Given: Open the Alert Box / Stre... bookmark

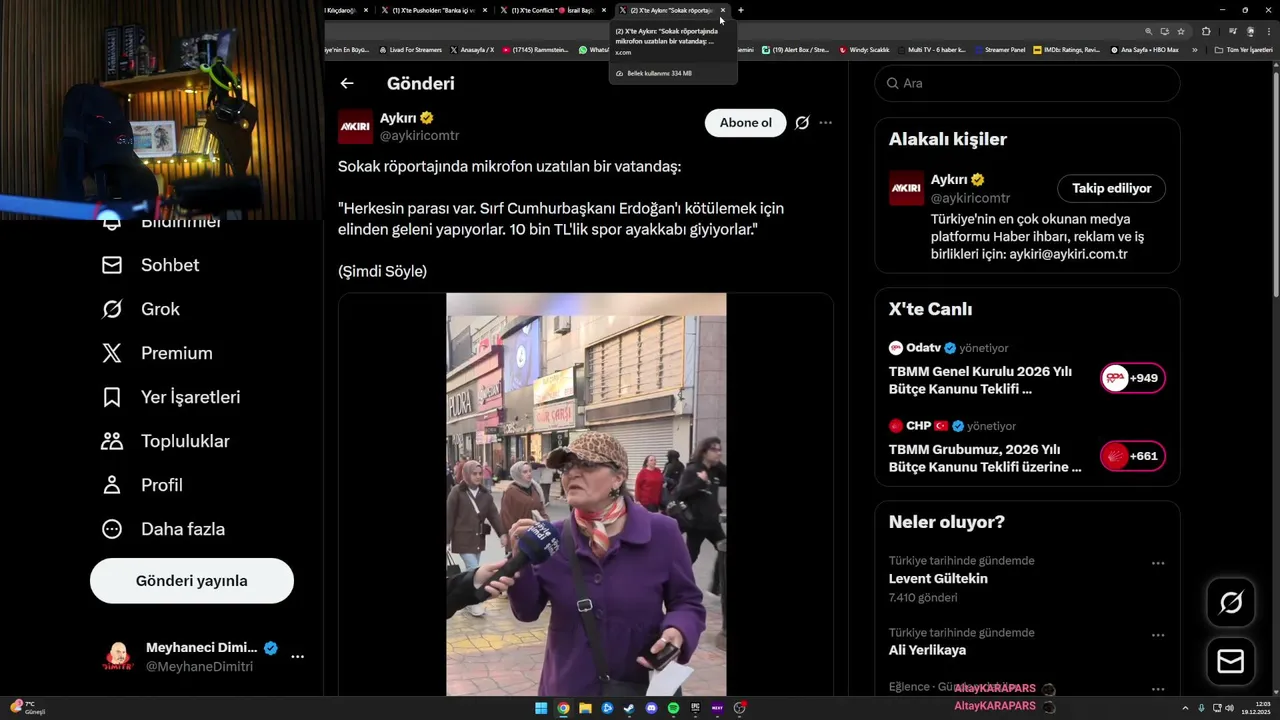Looking at the screenshot, I should click(796, 49).
